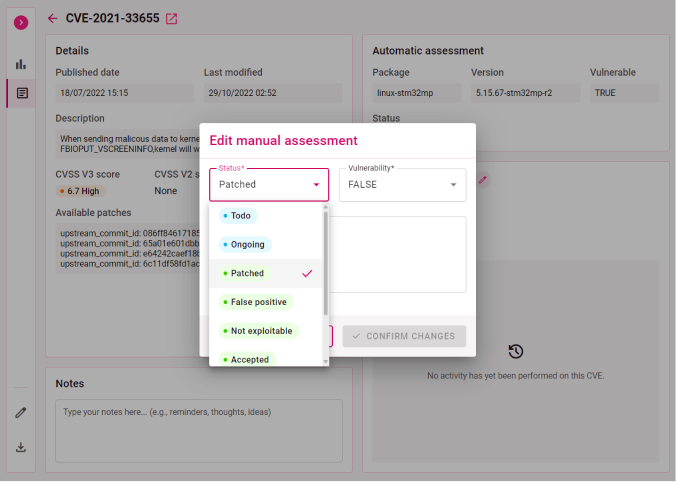Click the Last modified value 29/10/2022 02:52
This screenshot has height=483, width=676.
coord(273,93)
